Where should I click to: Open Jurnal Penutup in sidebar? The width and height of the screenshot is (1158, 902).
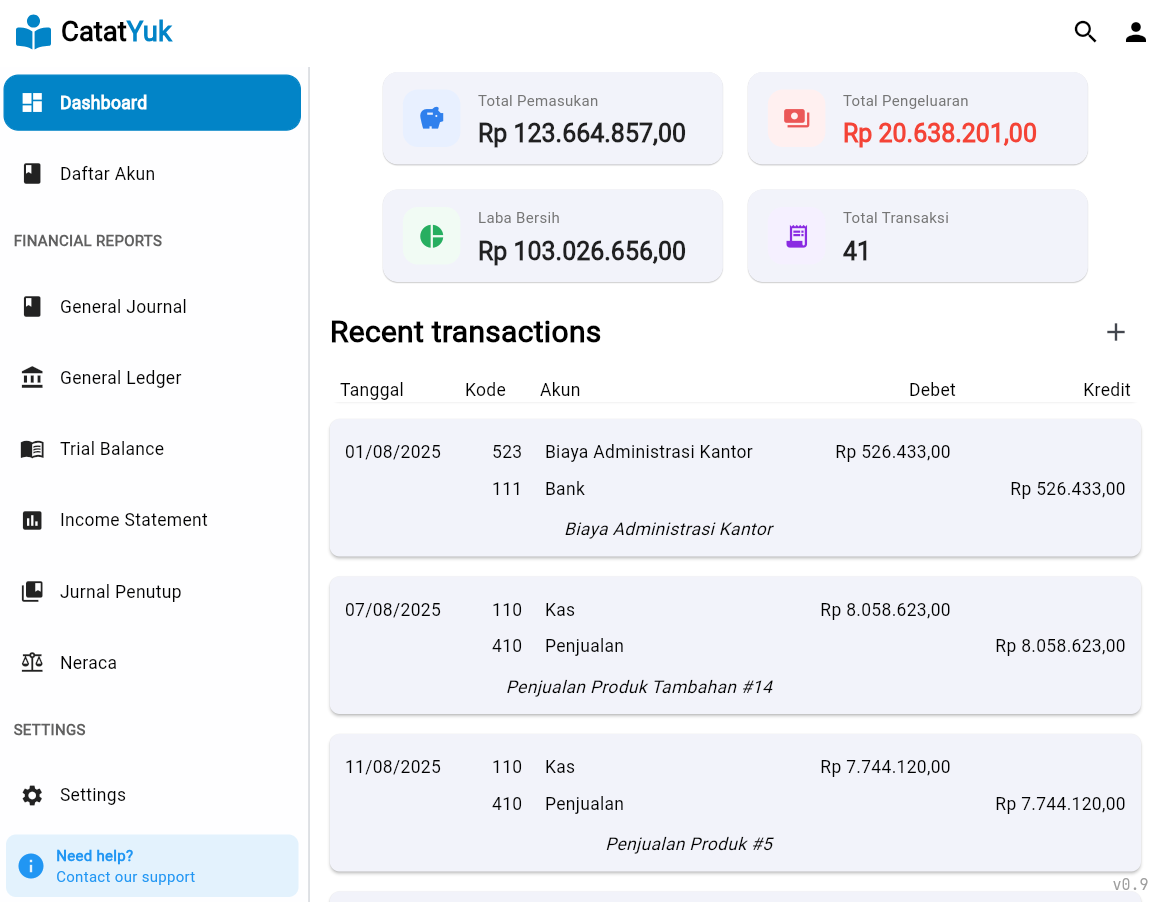point(120,592)
